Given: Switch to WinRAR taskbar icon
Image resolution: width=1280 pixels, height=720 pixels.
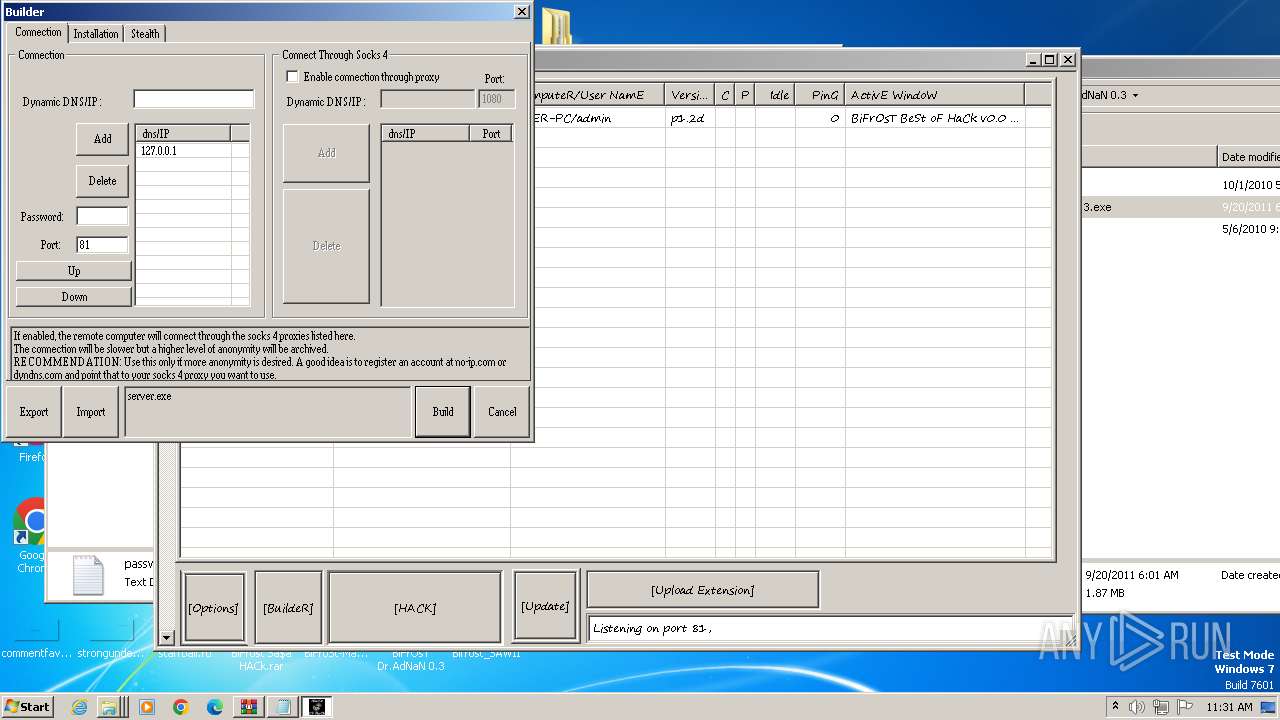Looking at the screenshot, I should click(x=249, y=707).
